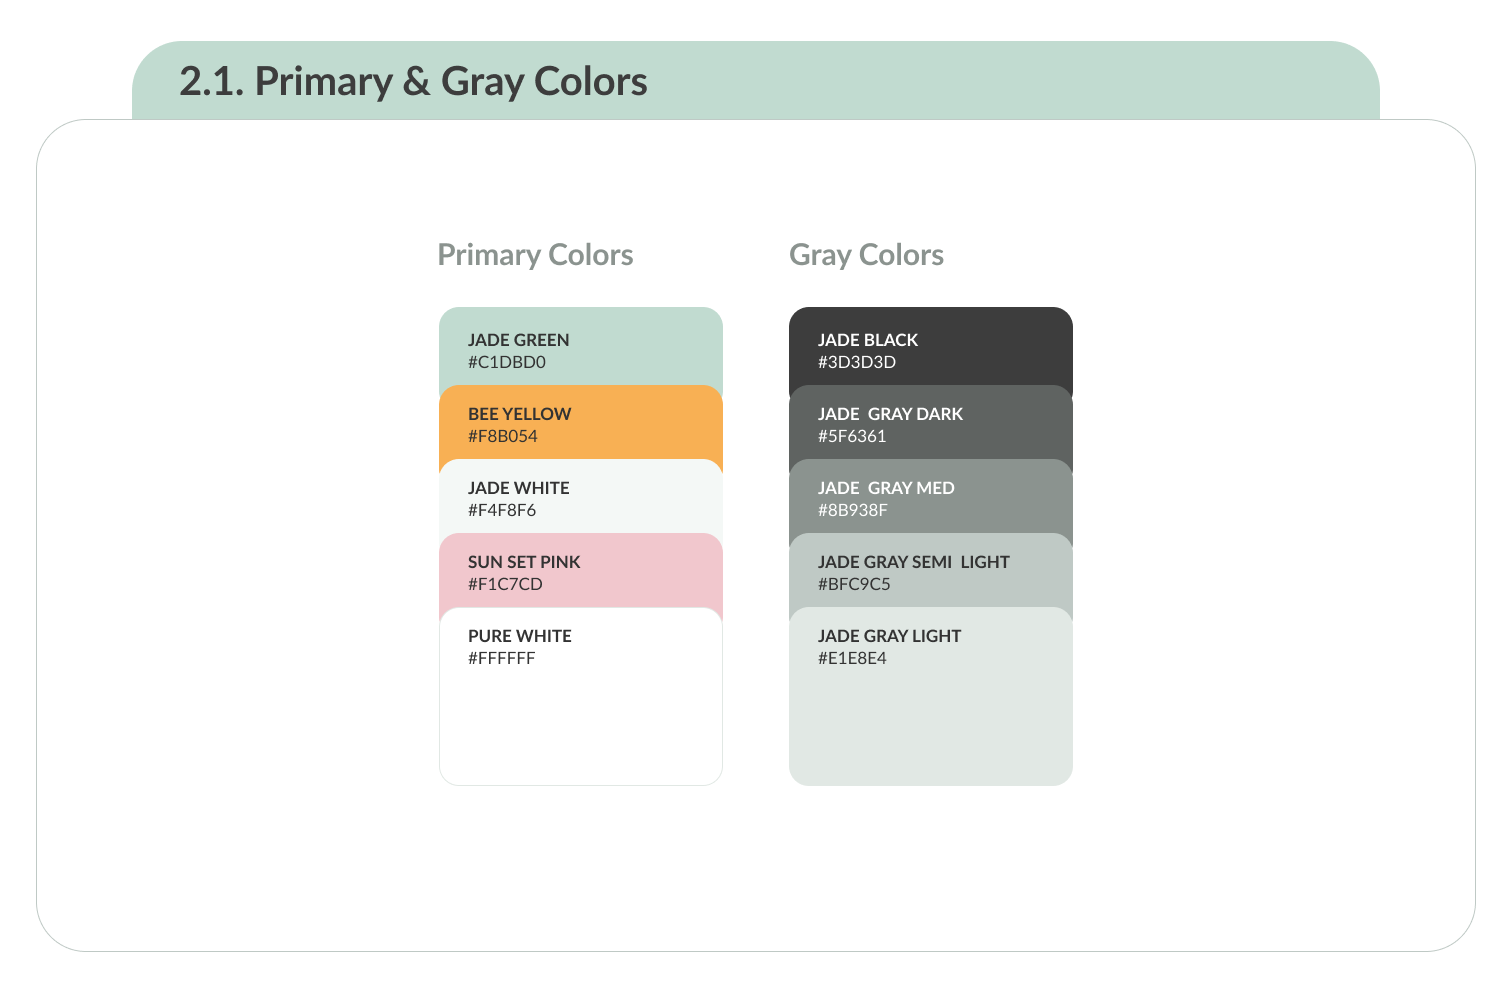Select the Jade Gray Semi Light swatch
This screenshot has width=1512, height=982.
point(930,571)
